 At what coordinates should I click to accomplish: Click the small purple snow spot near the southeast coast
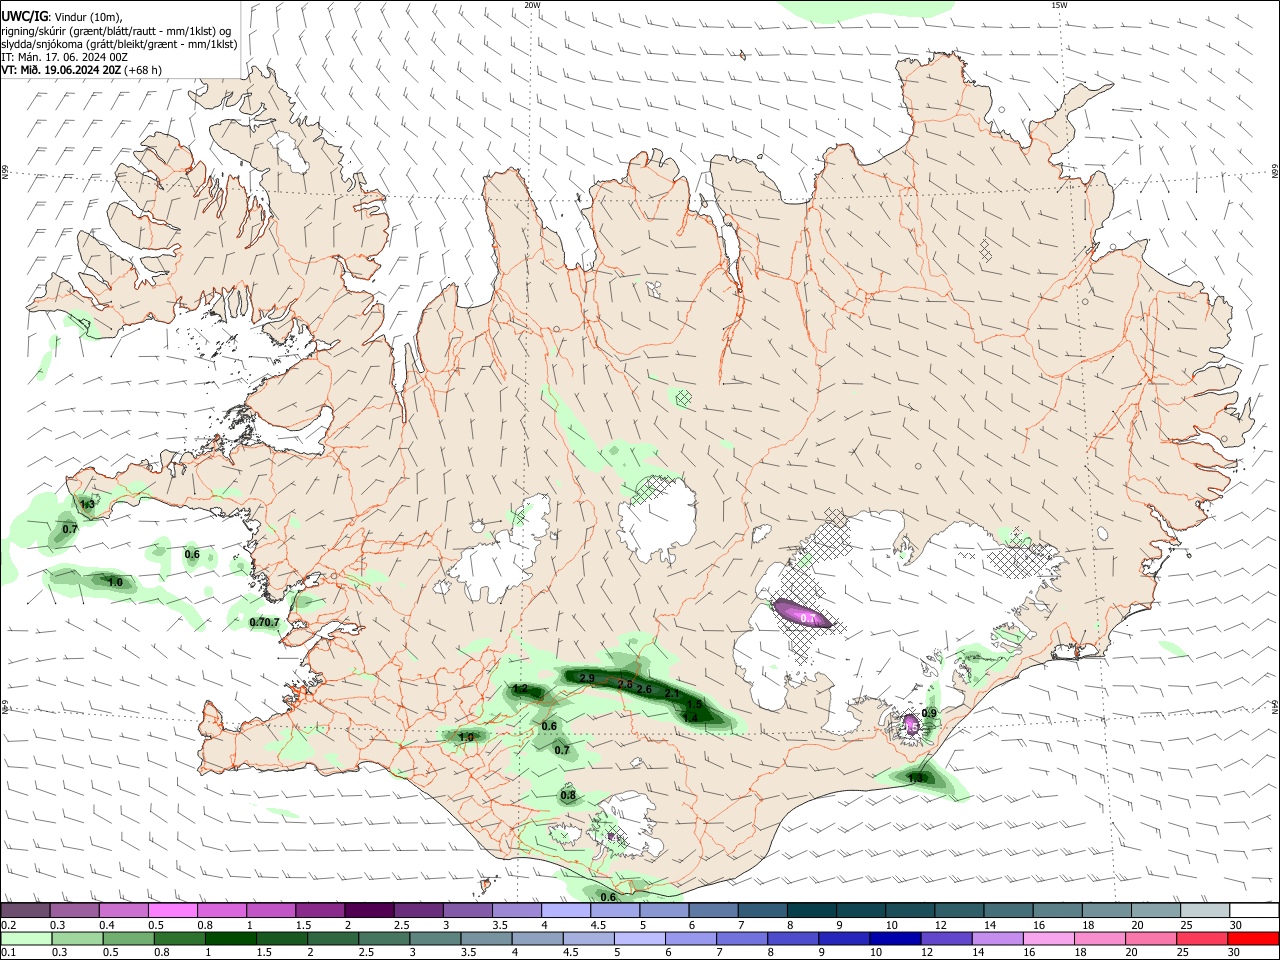coord(910,724)
